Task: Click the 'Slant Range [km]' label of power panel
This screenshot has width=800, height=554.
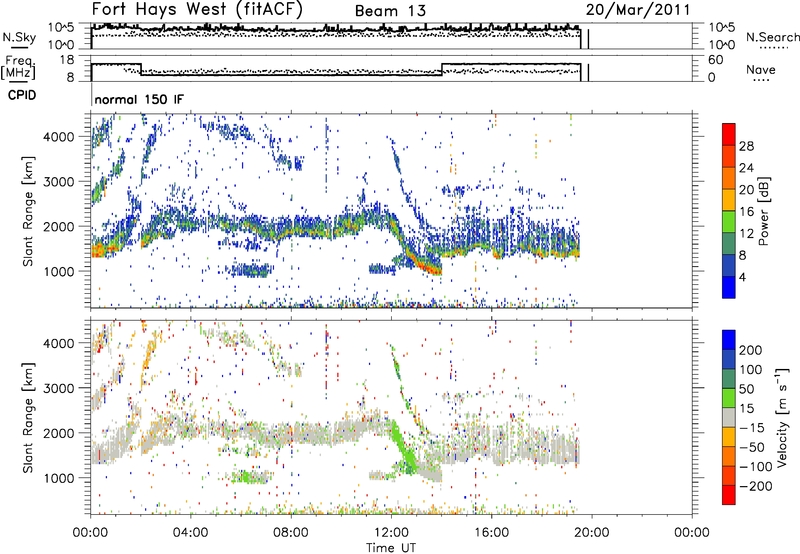Action: (28, 211)
